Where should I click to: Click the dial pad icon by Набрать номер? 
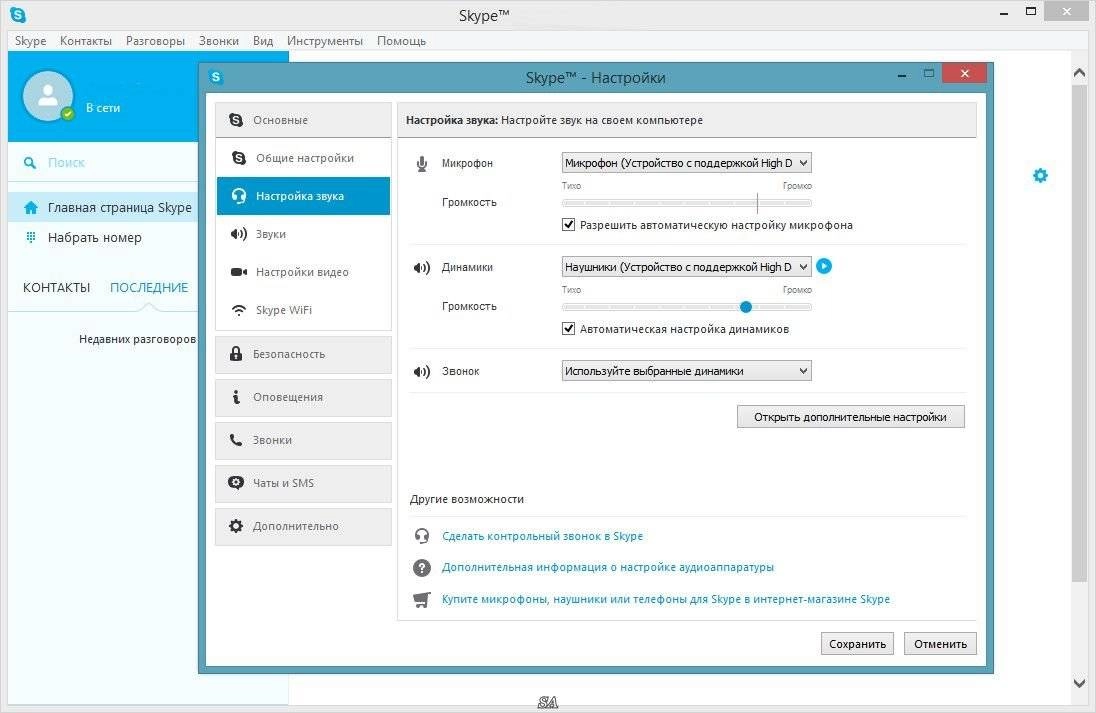click(x=31, y=238)
